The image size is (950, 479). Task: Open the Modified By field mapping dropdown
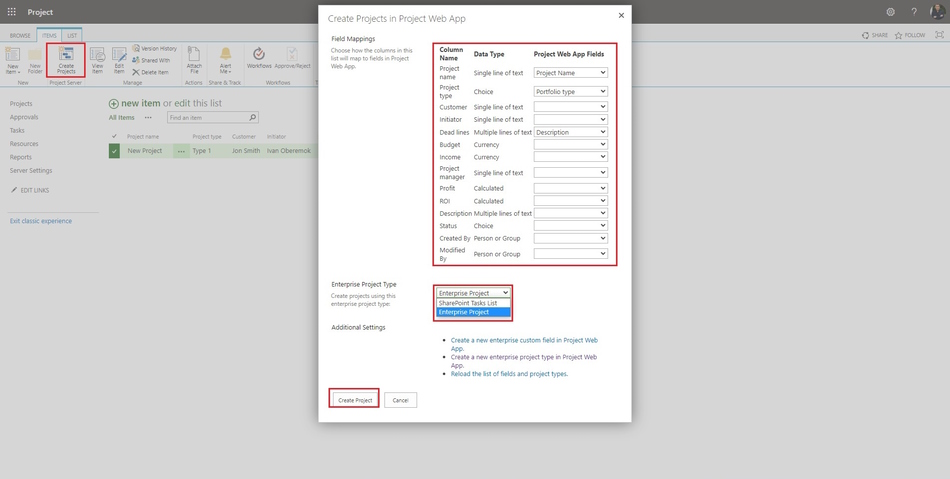pos(571,254)
